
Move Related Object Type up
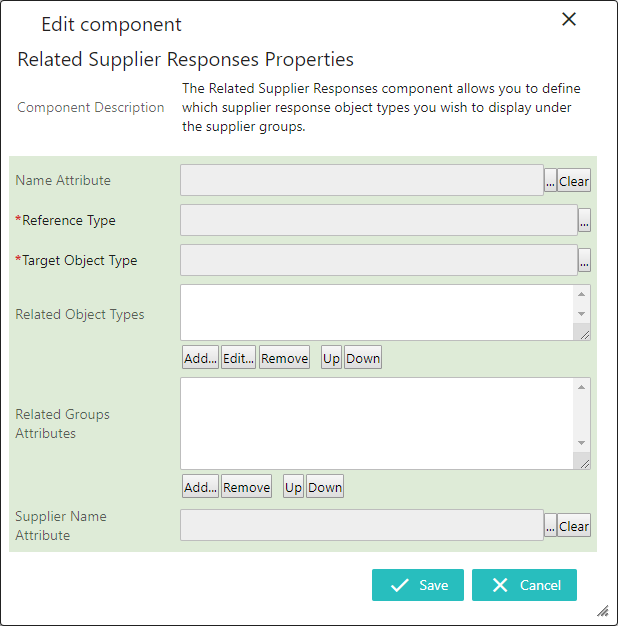(x=331, y=357)
